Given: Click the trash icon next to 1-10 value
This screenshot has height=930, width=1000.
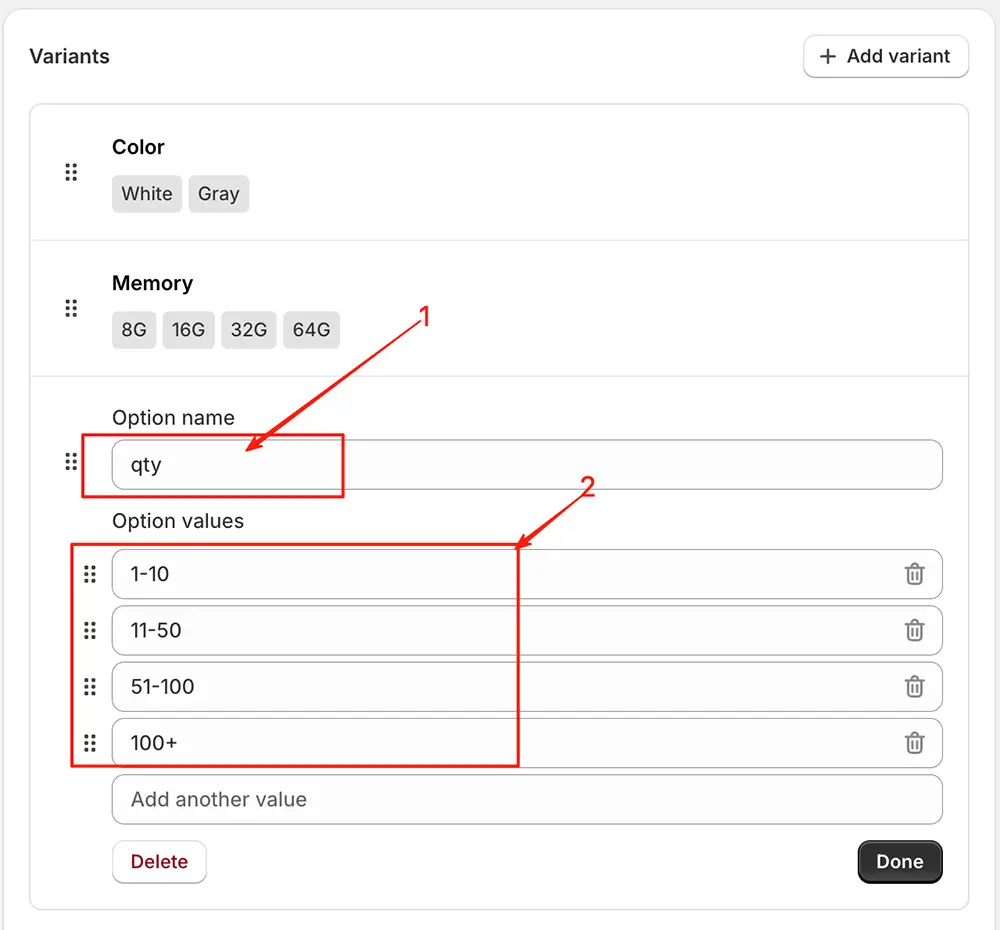Looking at the screenshot, I should coord(914,574).
